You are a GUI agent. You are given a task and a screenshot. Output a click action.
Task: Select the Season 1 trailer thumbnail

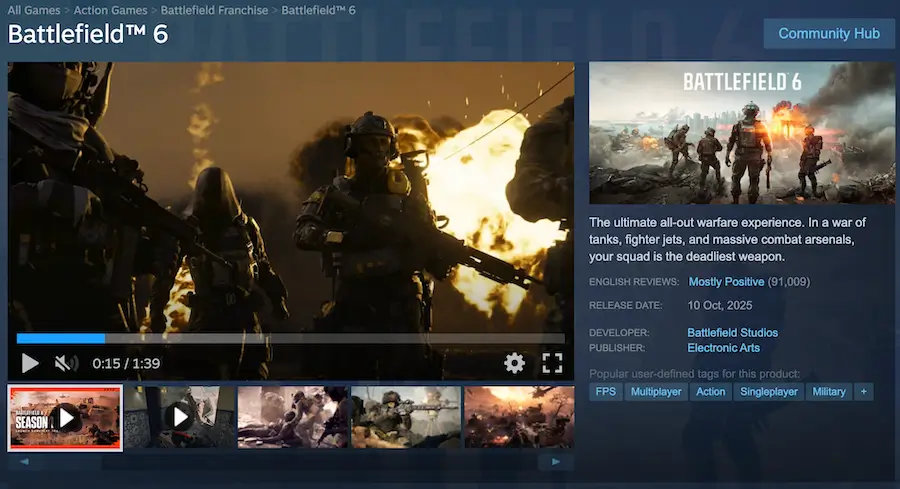pyautogui.click(x=65, y=418)
